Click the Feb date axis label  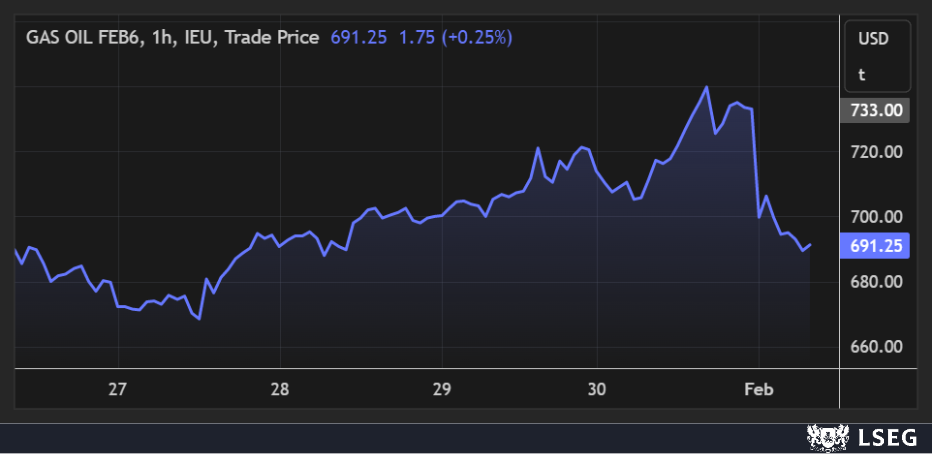759,389
